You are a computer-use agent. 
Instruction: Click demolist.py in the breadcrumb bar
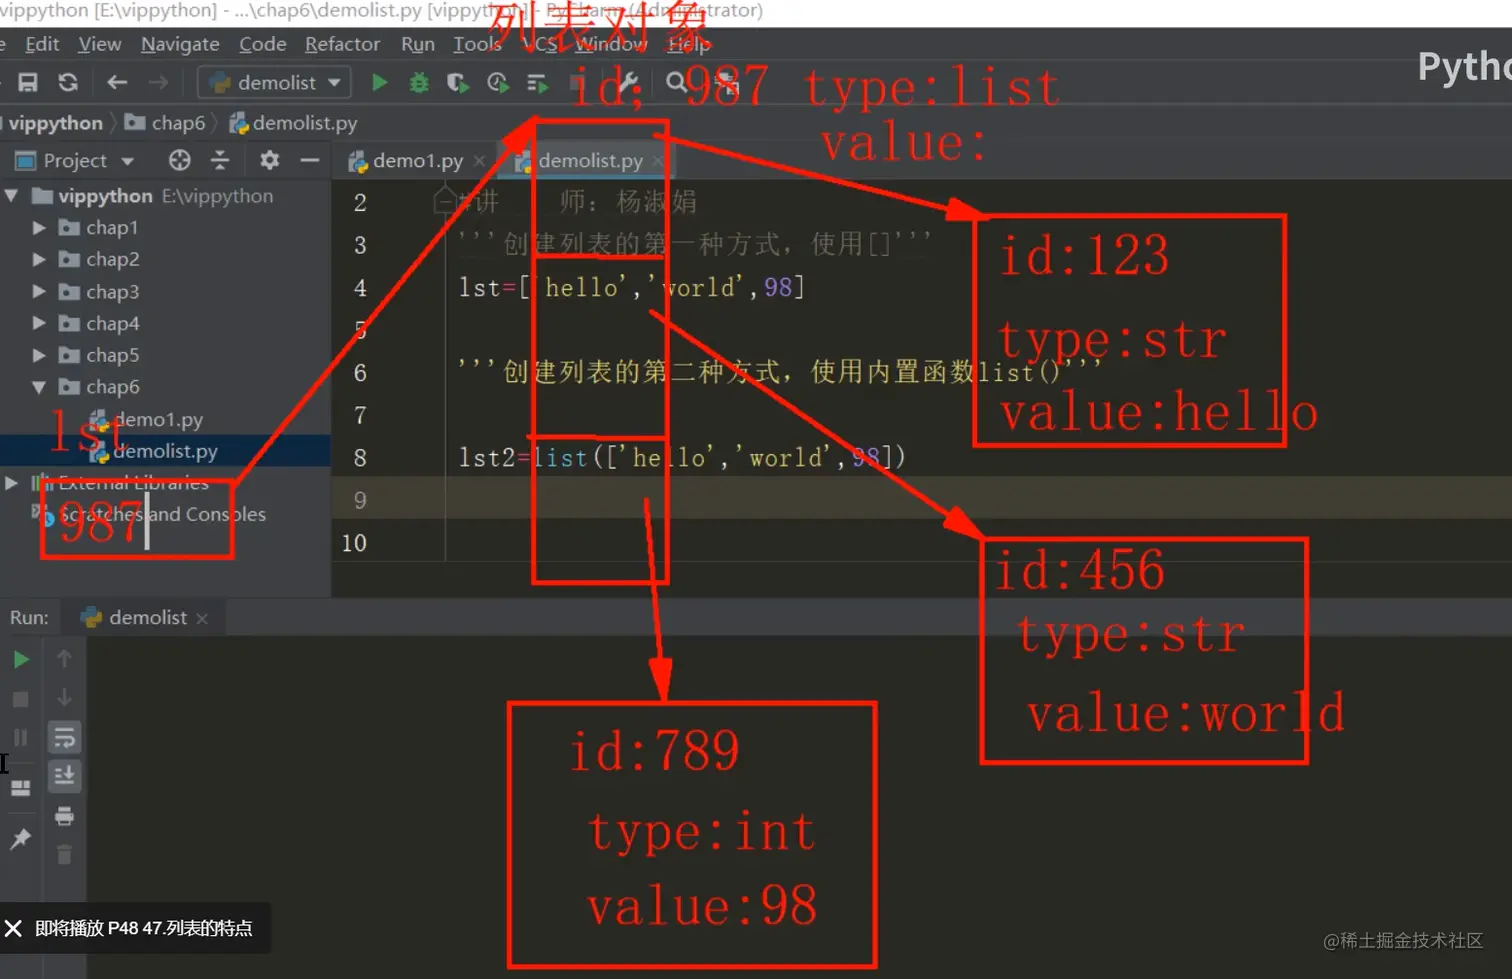(x=293, y=123)
